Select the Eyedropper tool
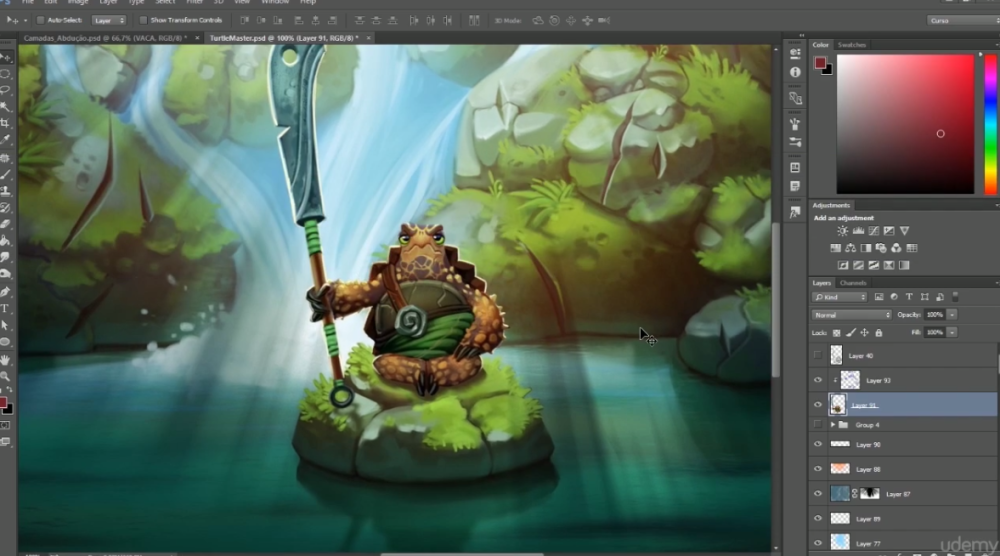Screen dimensions: 1000x556 tap(6, 140)
